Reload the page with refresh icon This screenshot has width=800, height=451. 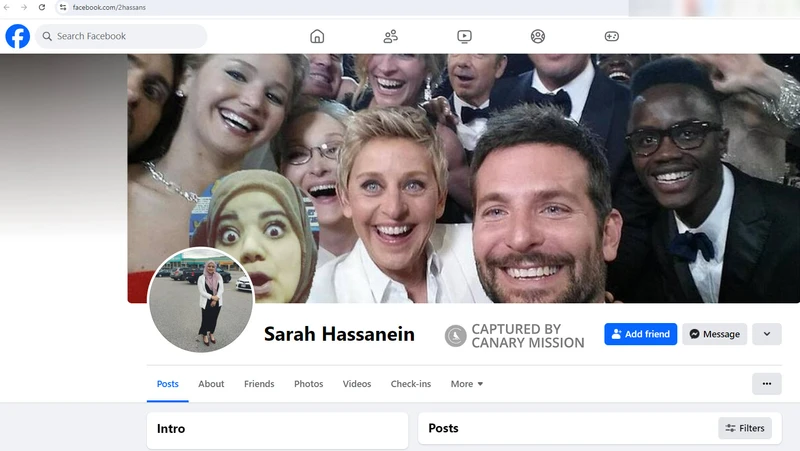[x=42, y=7]
